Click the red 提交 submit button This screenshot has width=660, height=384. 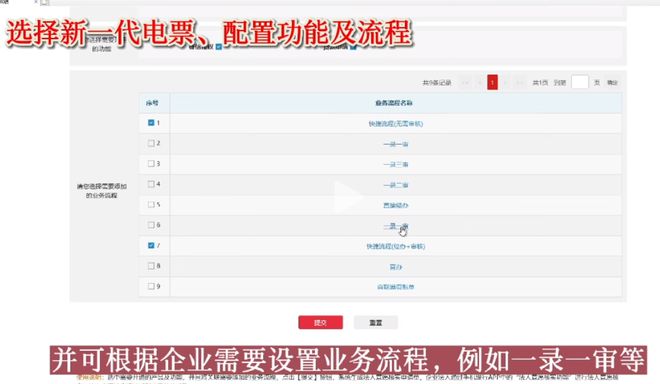320,323
